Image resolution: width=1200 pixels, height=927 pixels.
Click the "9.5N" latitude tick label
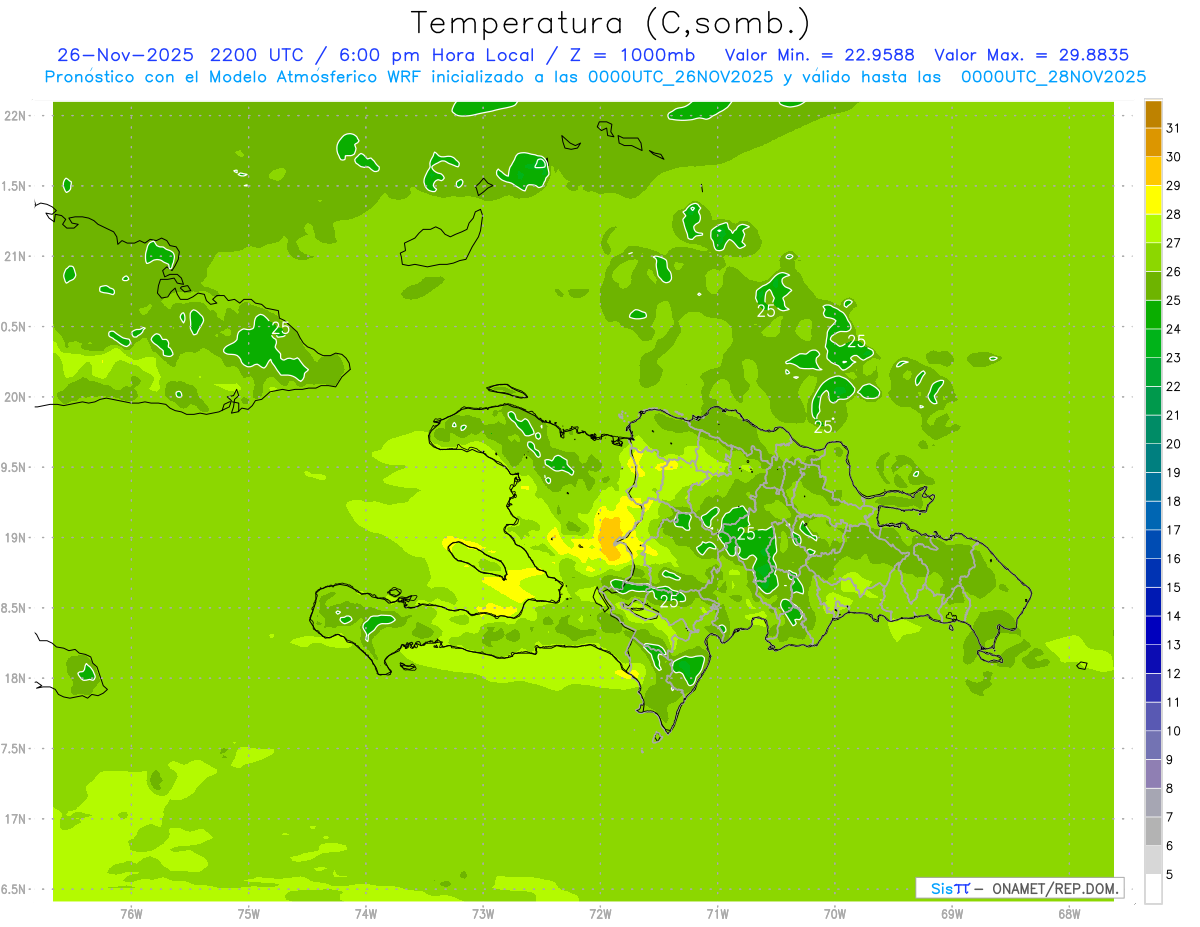15,467
